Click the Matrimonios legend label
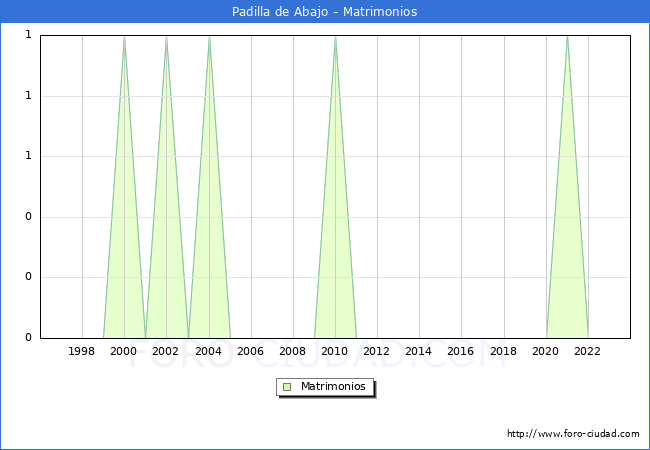The height and width of the screenshot is (450, 650). (333, 386)
